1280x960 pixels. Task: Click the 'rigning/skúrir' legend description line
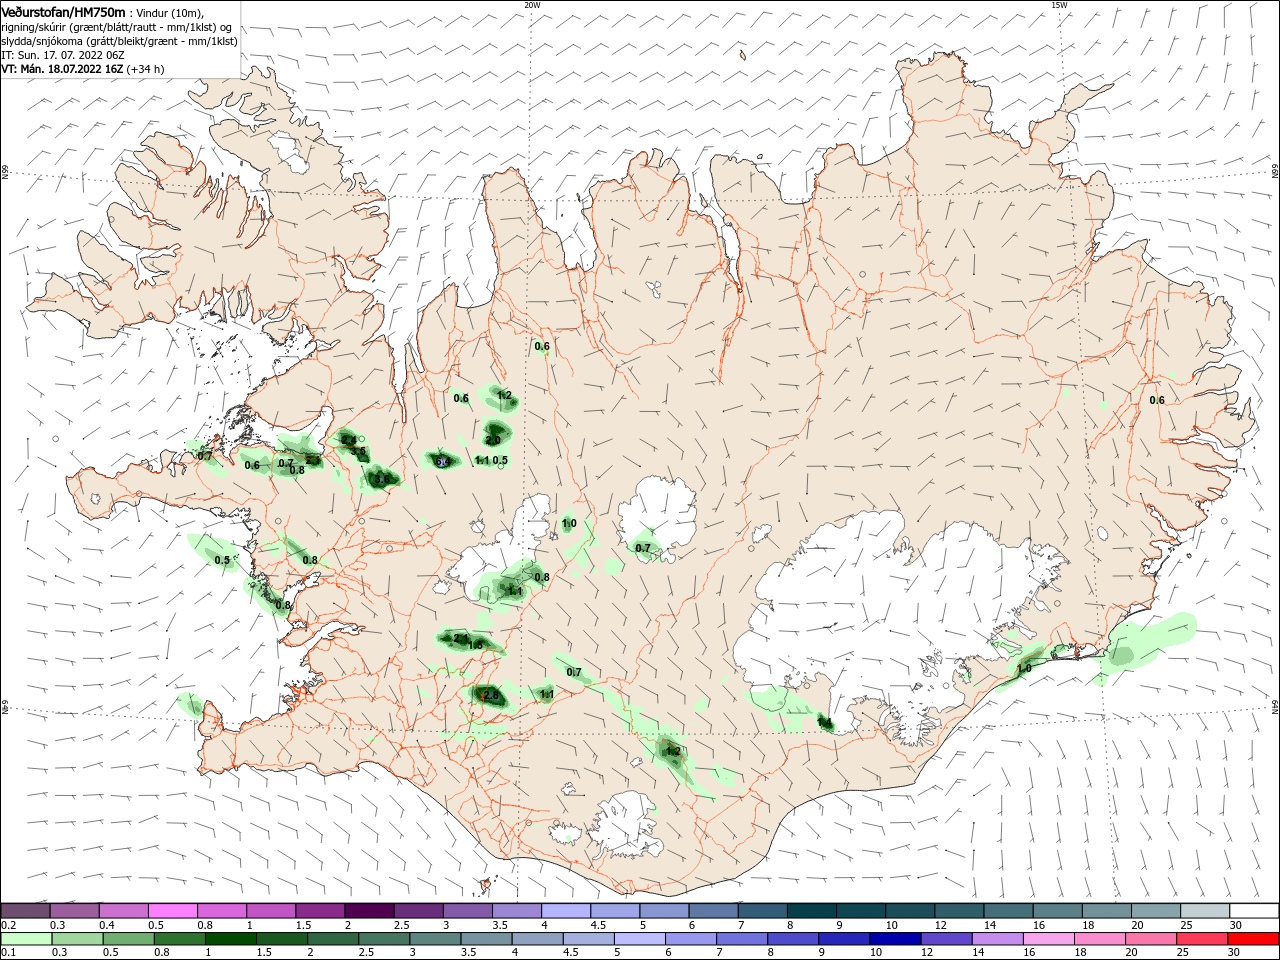tap(116, 27)
